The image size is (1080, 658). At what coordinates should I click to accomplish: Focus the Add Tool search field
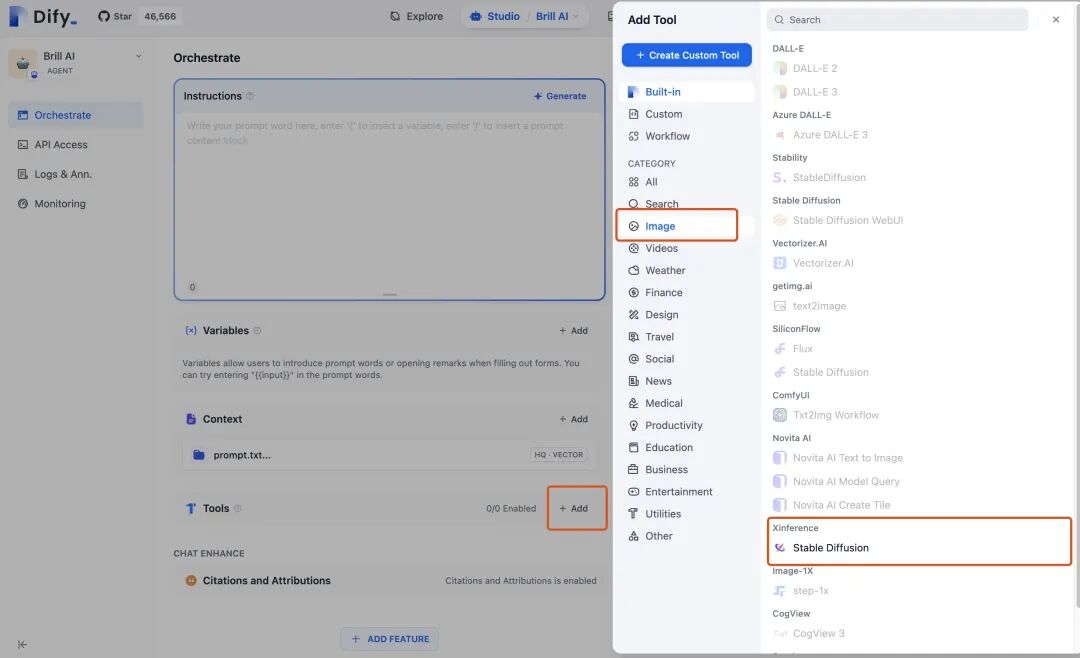pyautogui.click(x=897, y=20)
